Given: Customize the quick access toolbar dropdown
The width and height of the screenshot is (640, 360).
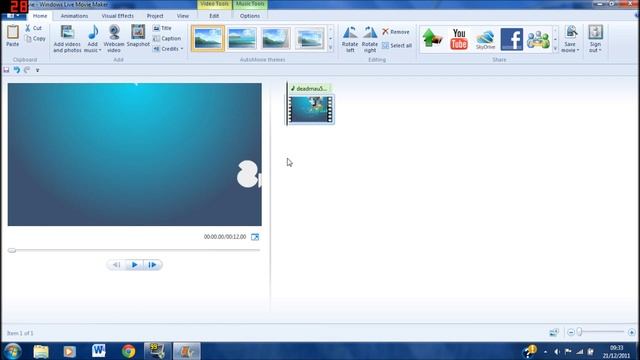Looking at the screenshot, I should (38, 70).
